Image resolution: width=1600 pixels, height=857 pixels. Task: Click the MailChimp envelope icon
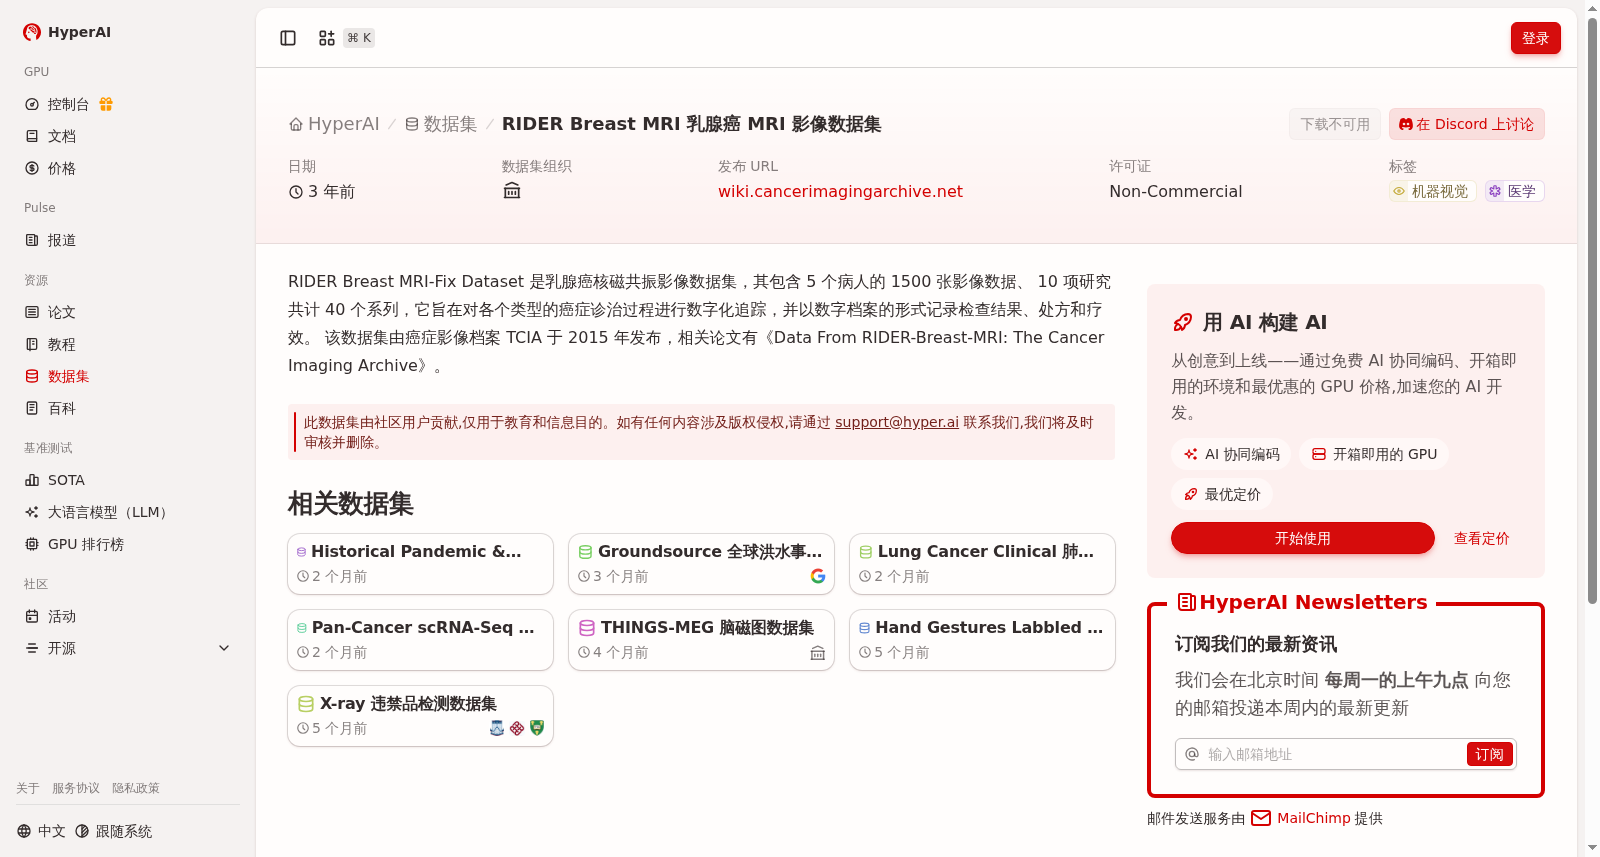coord(1261,818)
